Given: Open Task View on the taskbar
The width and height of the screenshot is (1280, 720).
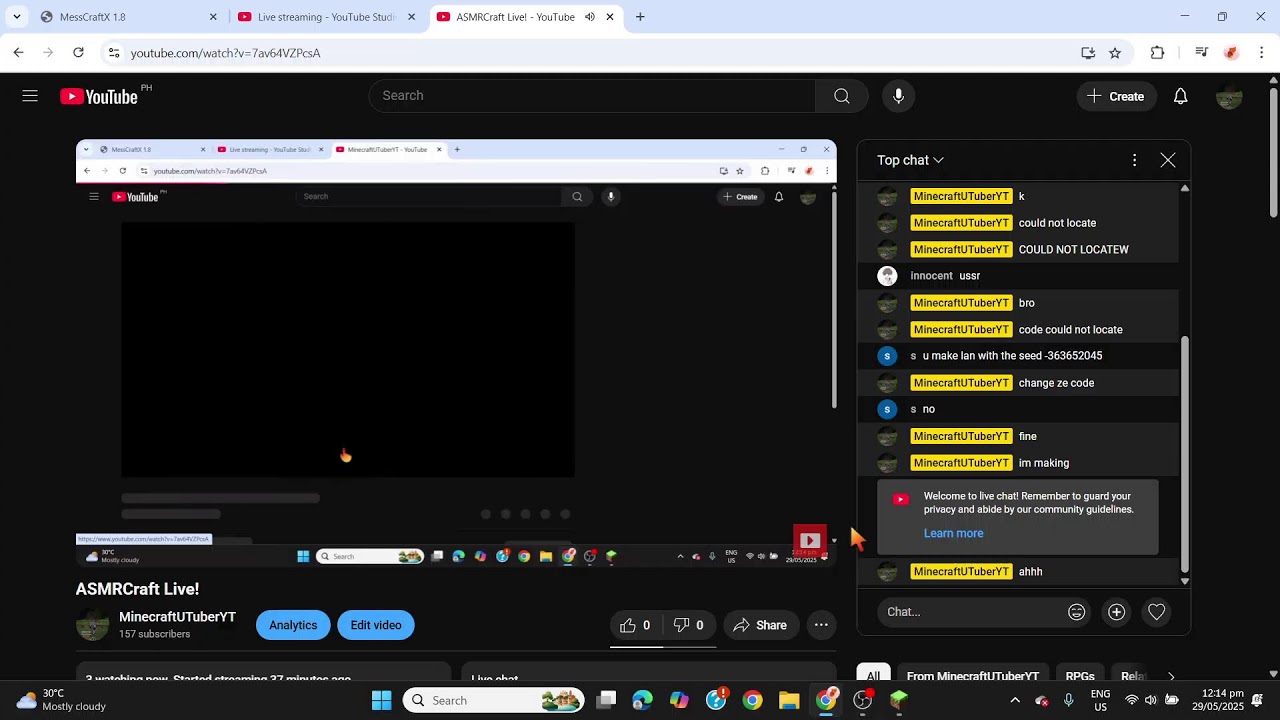Looking at the screenshot, I should point(606,701).
